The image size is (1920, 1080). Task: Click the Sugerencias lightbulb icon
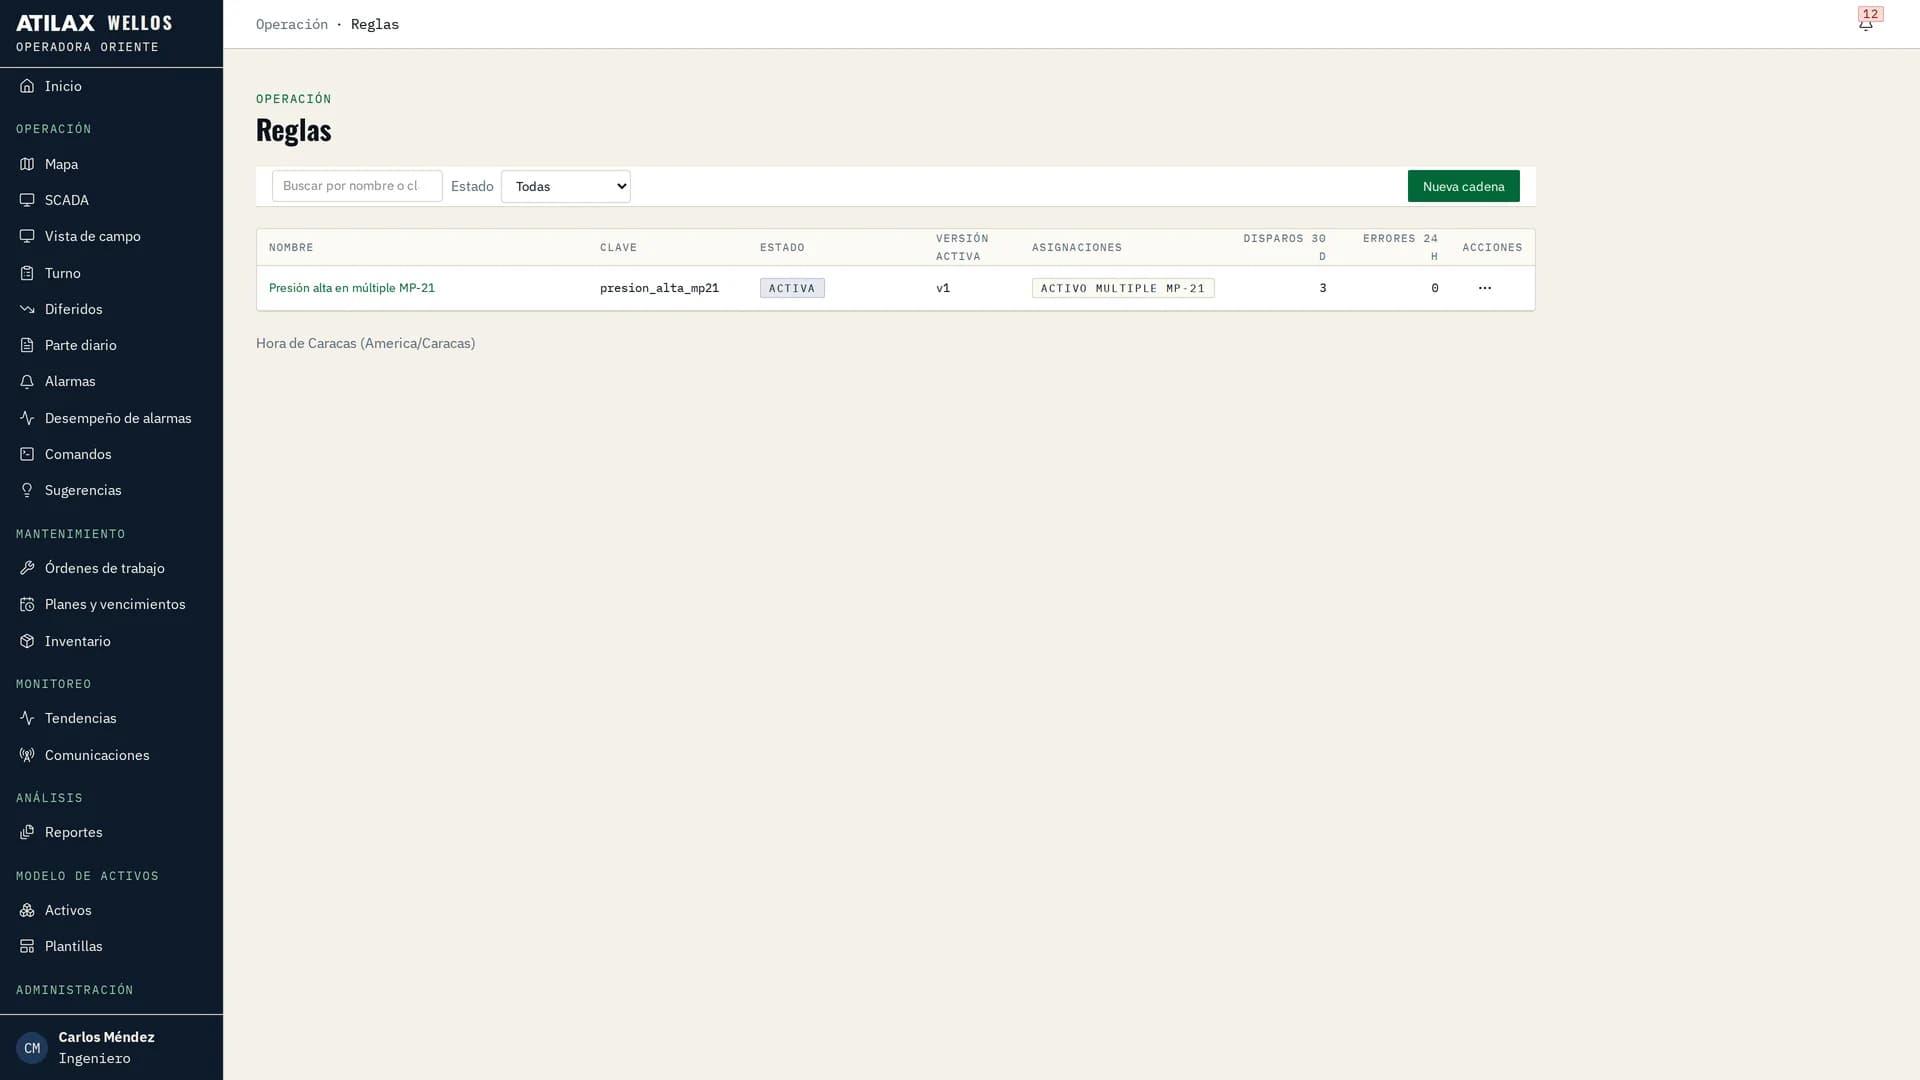(27, 490)
